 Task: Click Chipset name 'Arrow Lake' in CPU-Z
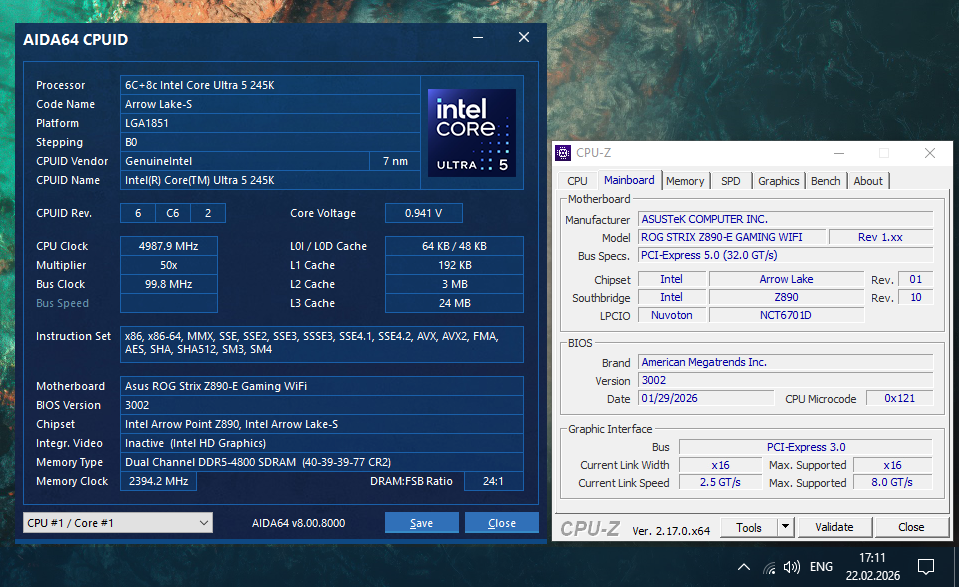point(787,279)
